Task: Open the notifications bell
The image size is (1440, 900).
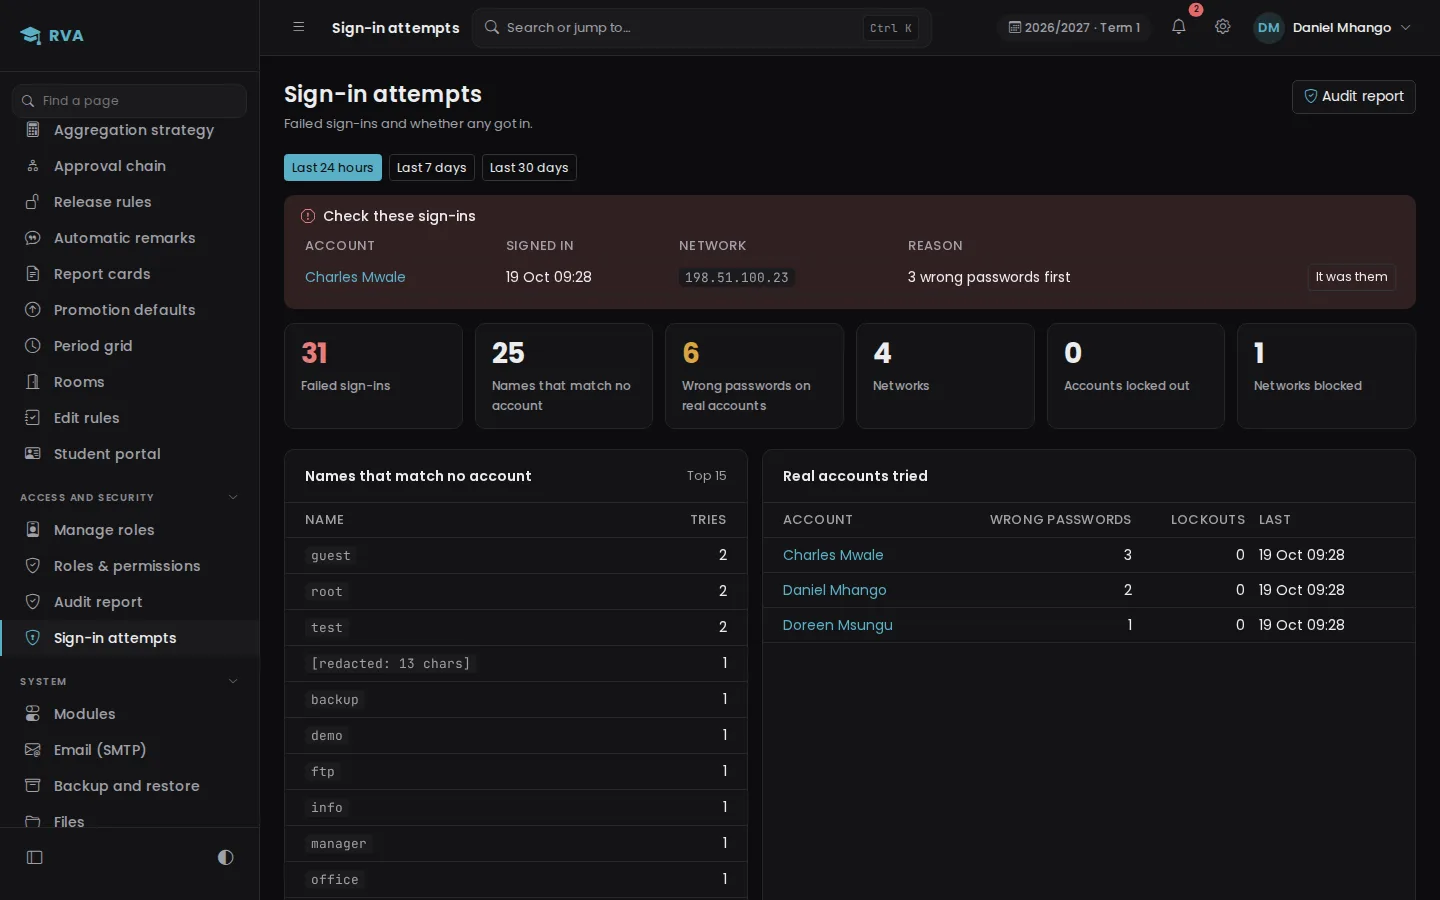Action: click(1178, 27)
